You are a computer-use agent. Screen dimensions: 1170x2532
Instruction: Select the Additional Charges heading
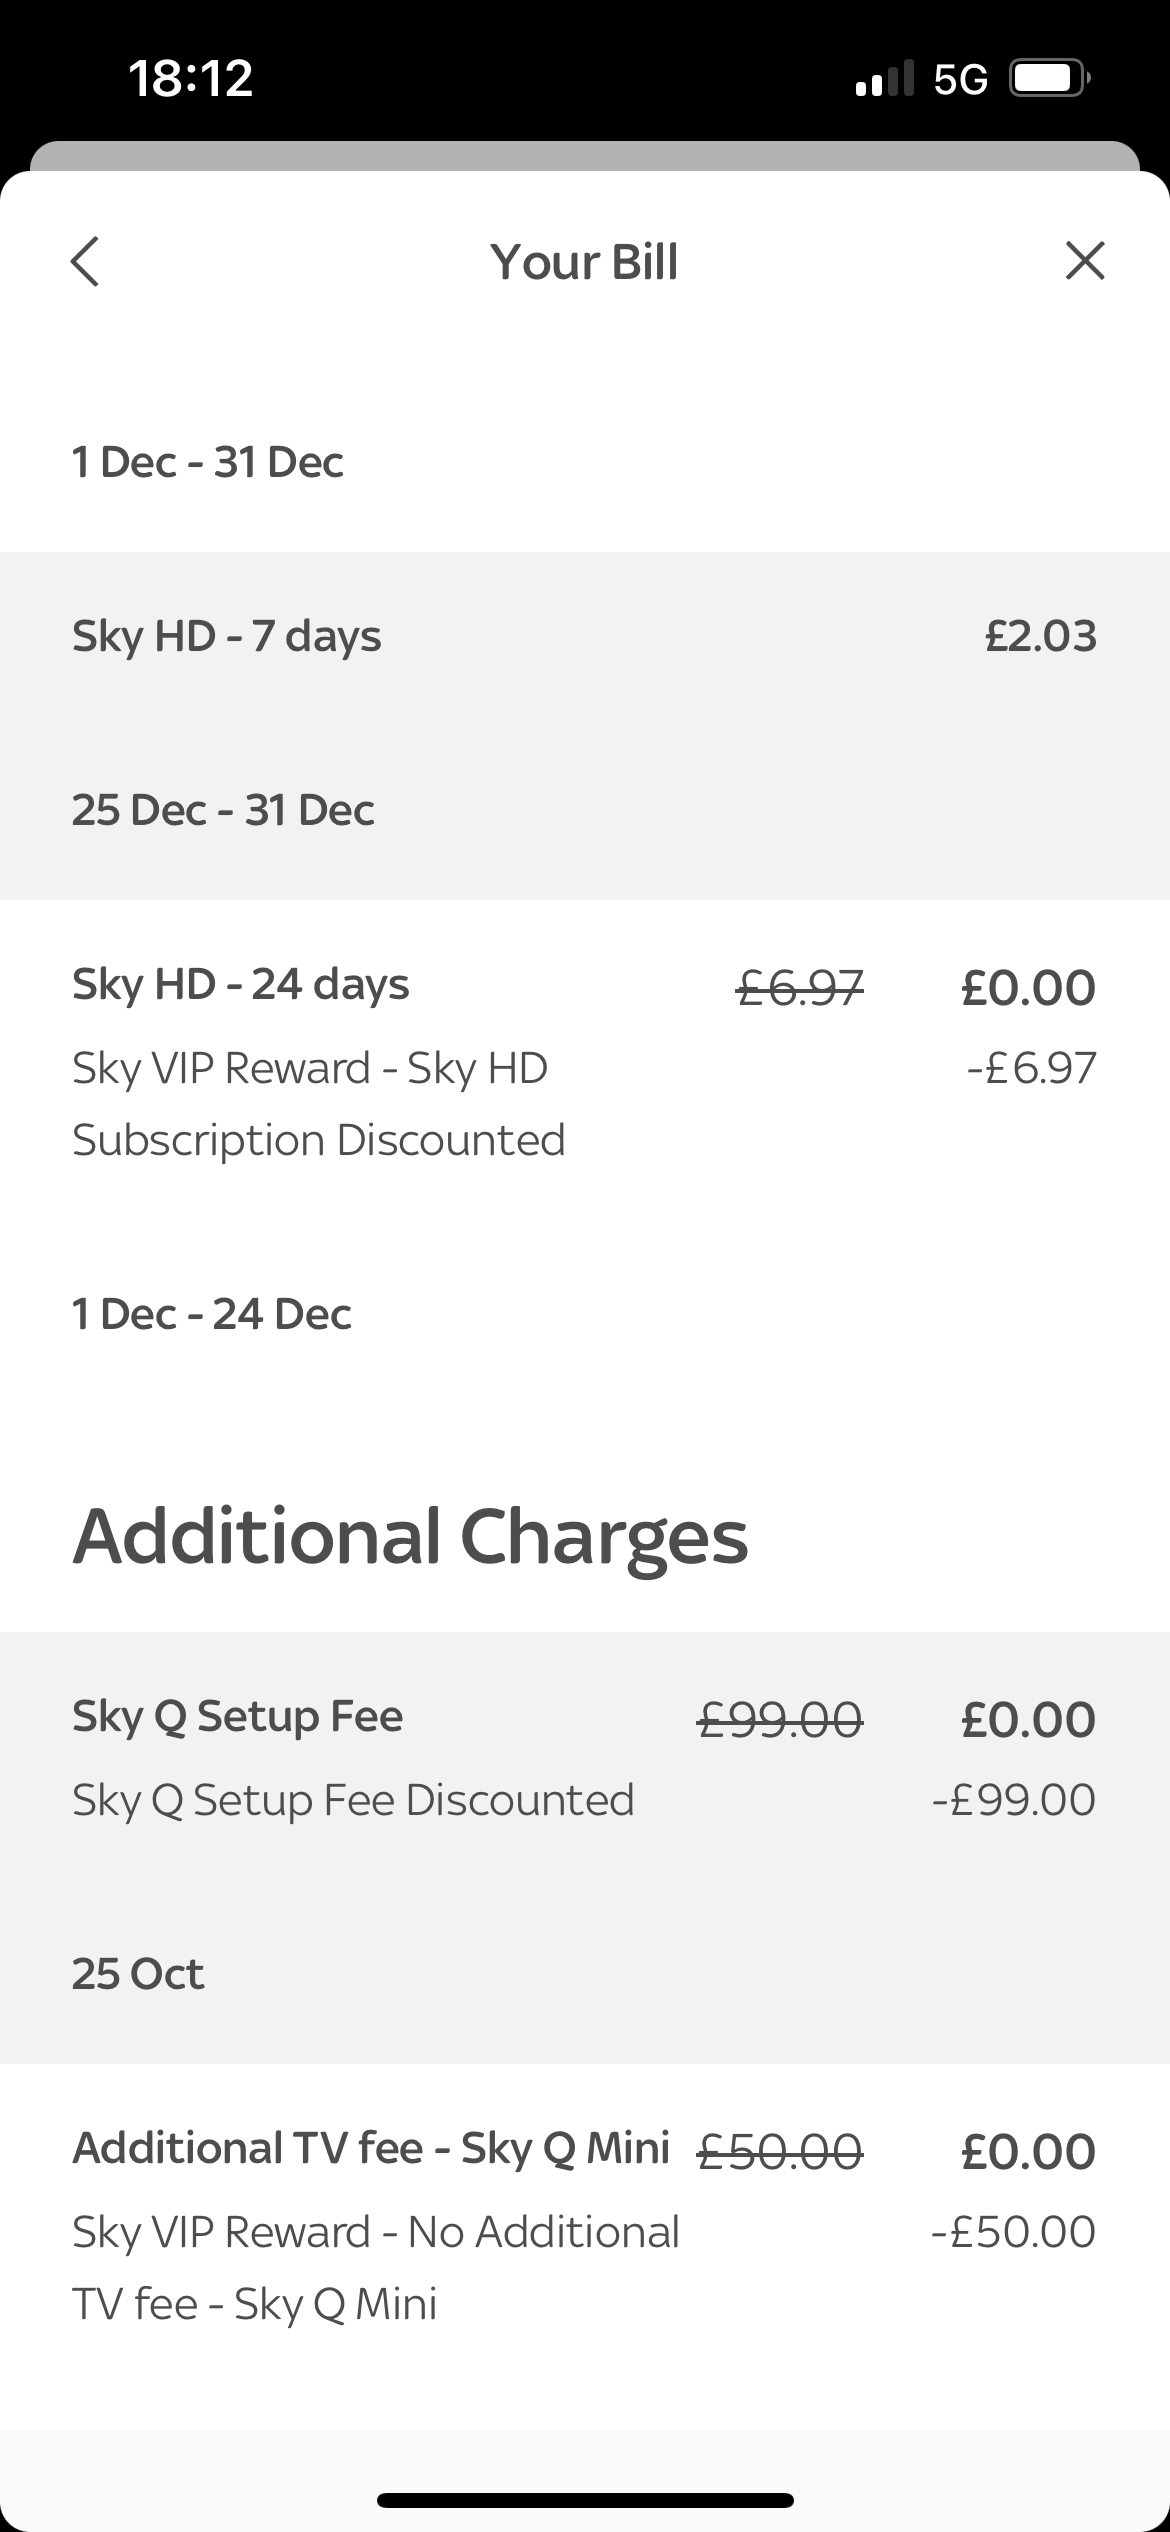click(410, 1536)
